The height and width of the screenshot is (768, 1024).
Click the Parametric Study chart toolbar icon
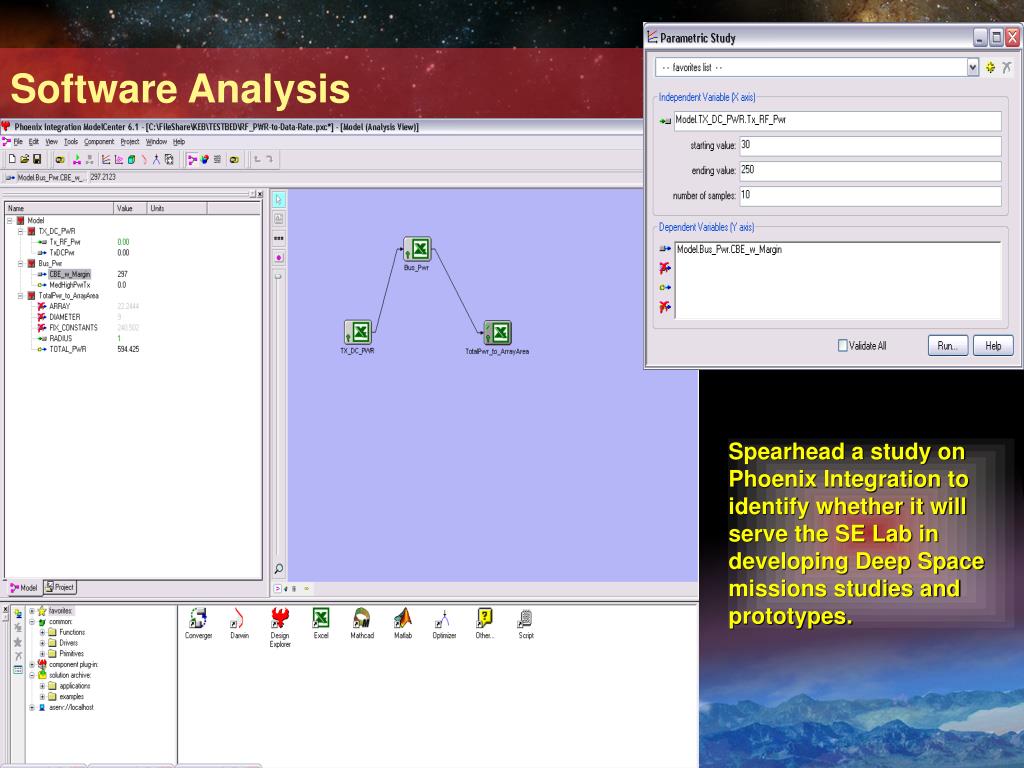(106, 159)
